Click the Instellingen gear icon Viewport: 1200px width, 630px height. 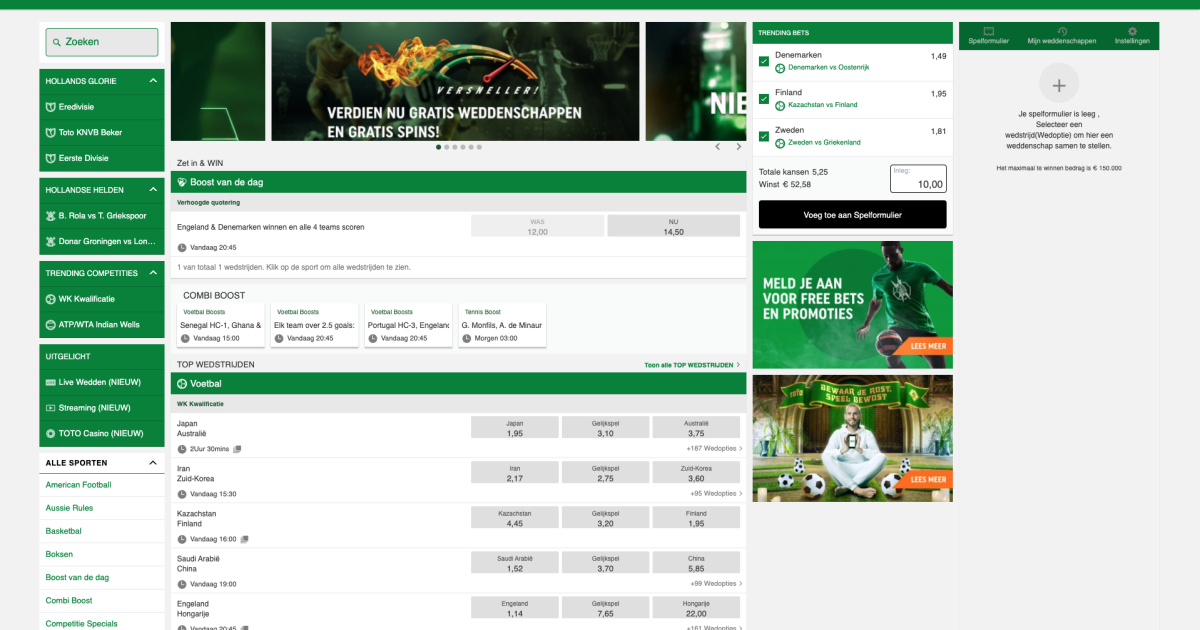1132,32
